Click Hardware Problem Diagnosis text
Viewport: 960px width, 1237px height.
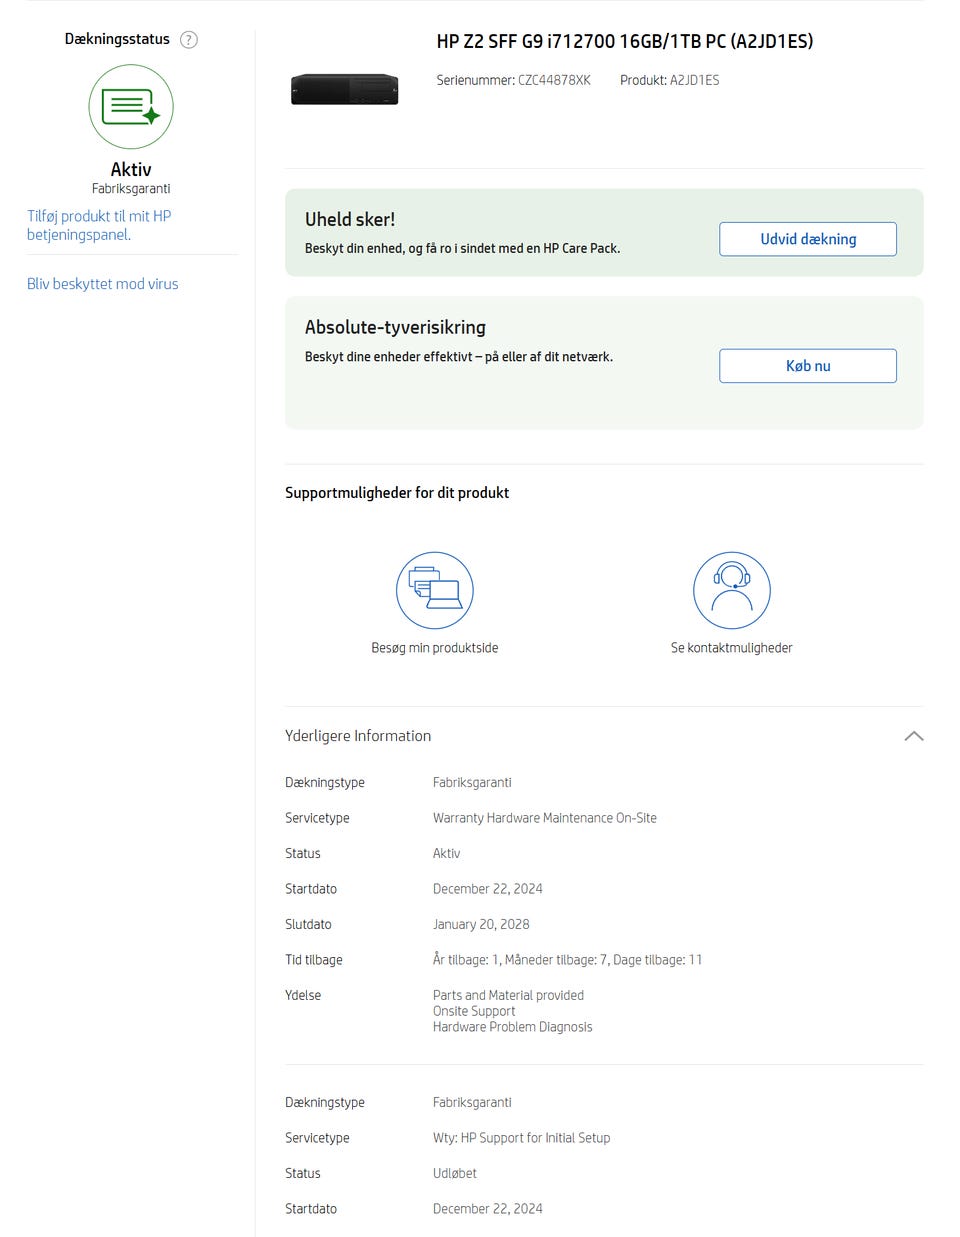coord(513,1027)
